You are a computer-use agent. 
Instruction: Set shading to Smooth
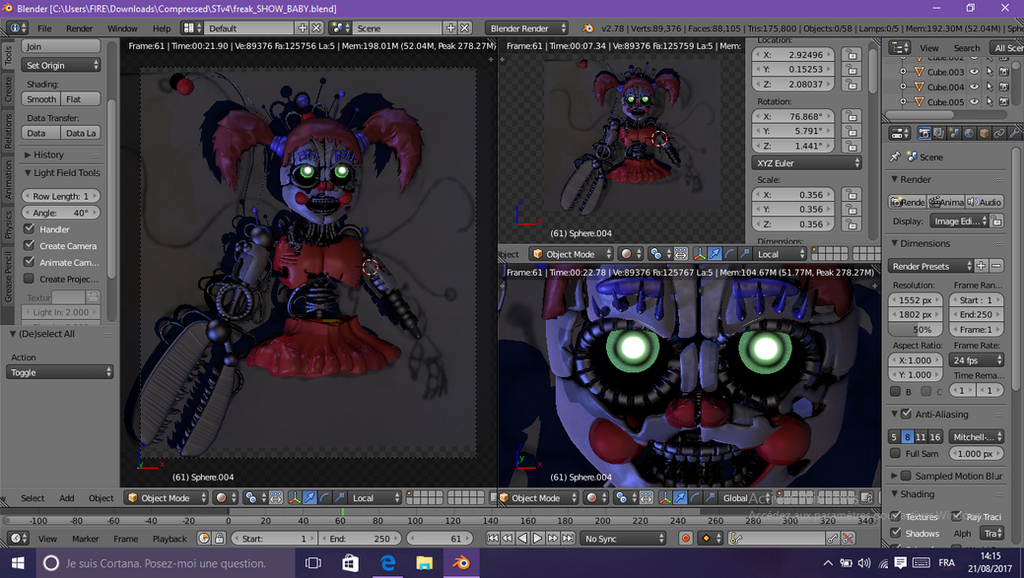coord(41,99)
